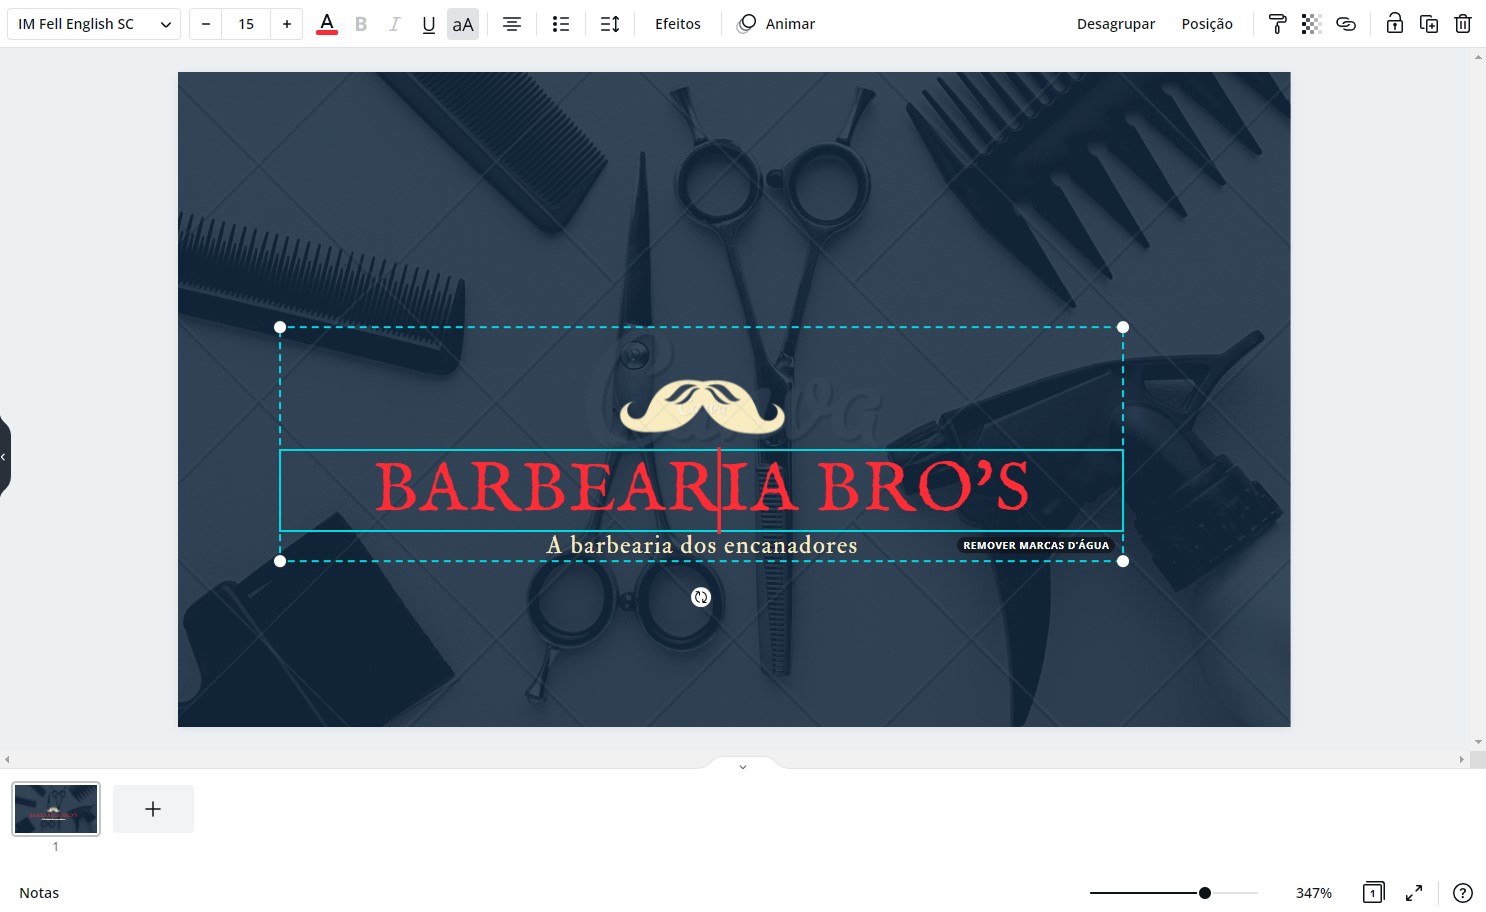Screen dimensions: 1486x912
Task: Add a link with chain icon
Action: coord(1346,24)
